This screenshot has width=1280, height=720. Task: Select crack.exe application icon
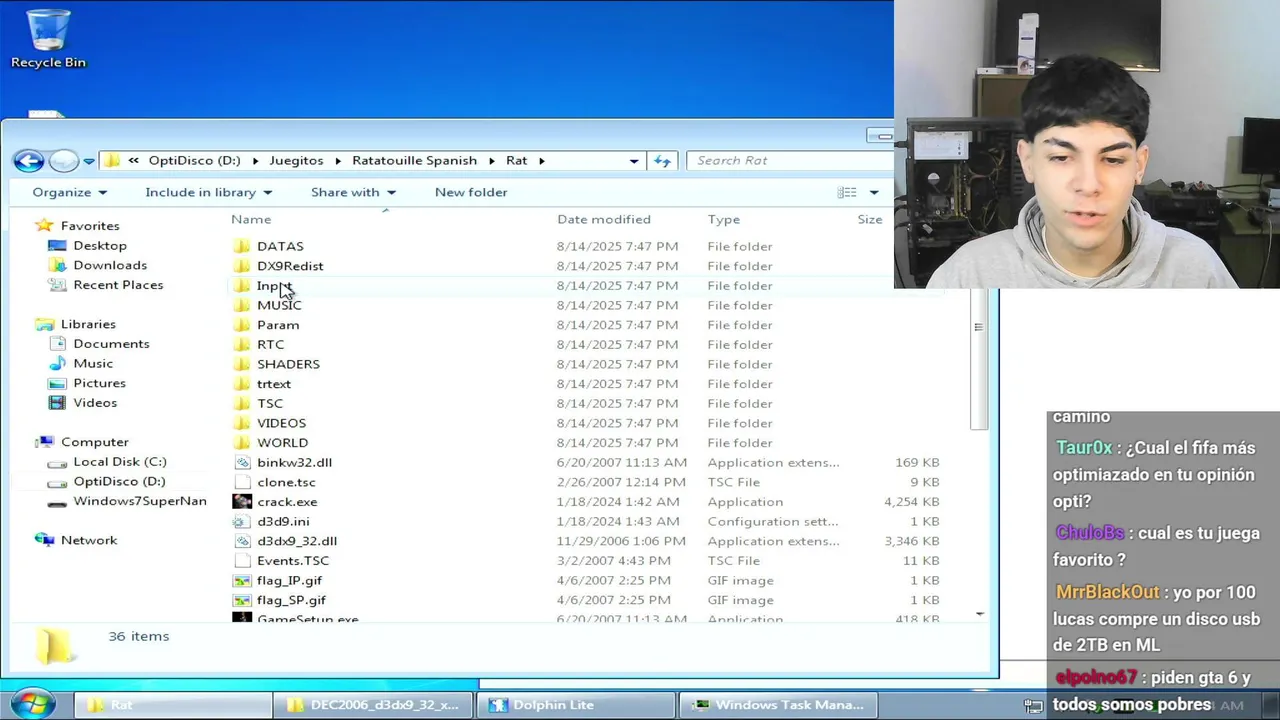pyautogui.click(x=242, y=502)
